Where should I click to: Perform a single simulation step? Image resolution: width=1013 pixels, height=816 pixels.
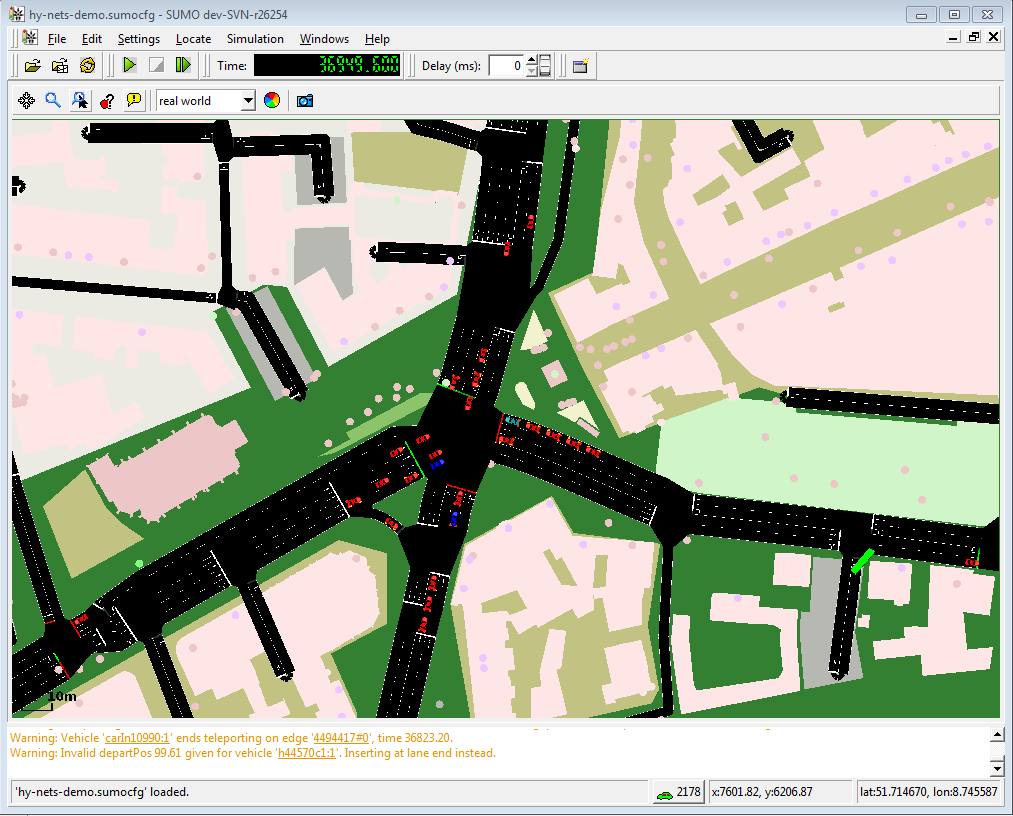pyautogui.click(x=183, y=66)
